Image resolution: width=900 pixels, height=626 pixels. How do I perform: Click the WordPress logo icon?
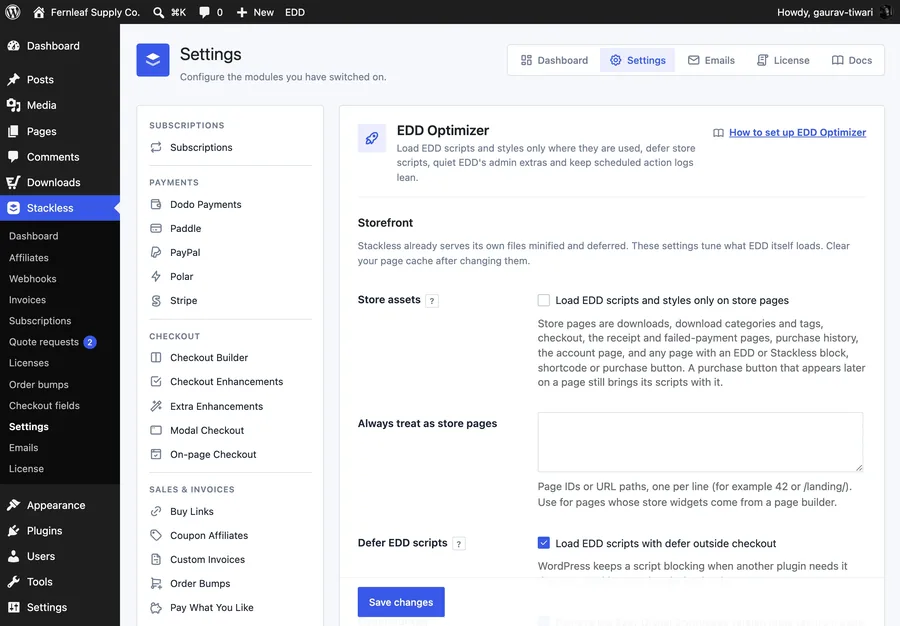[13, 12]
